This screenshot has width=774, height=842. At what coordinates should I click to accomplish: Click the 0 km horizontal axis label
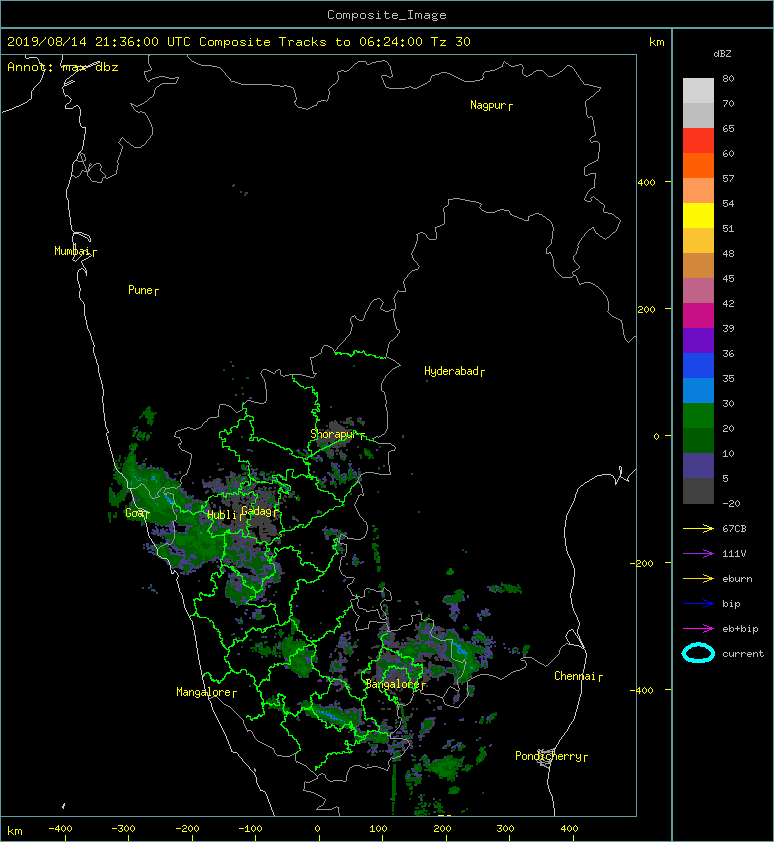coord(317,829)
